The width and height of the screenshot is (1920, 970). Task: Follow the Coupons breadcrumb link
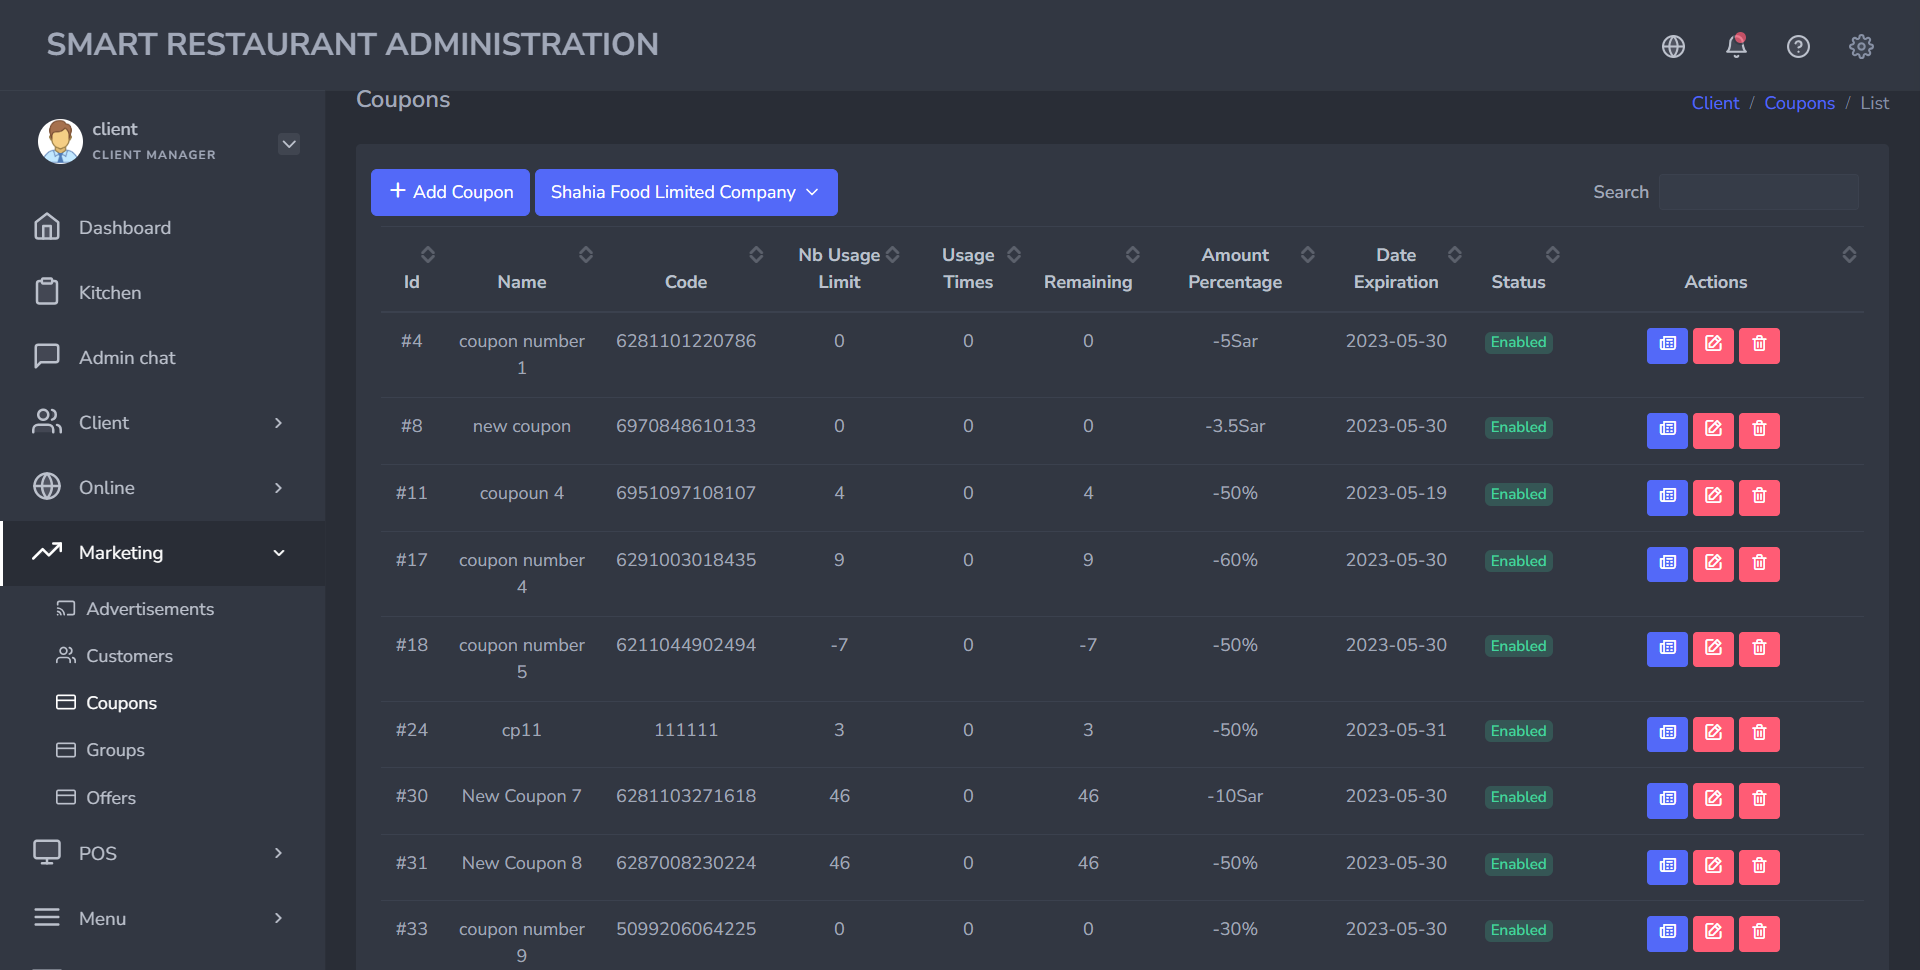pos(1799,103)
